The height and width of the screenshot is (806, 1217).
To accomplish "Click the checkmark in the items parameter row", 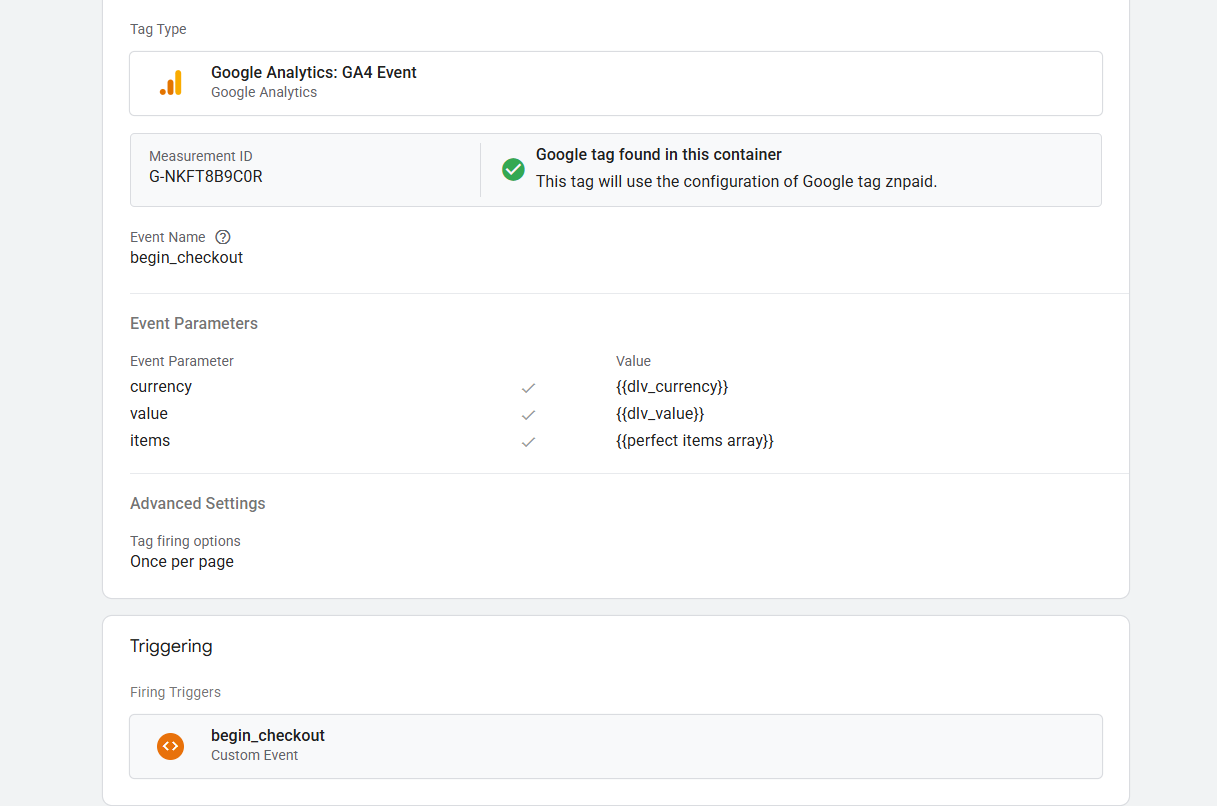I will 528,442.
